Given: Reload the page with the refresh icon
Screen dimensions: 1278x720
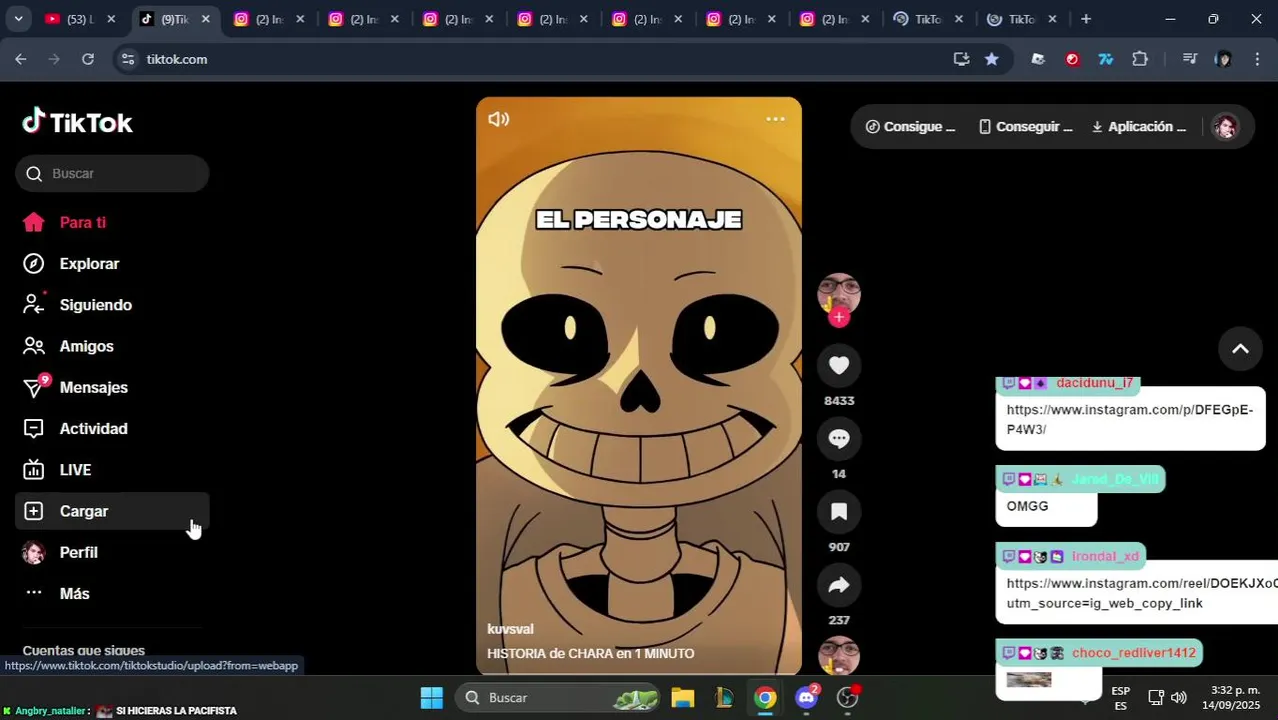Looking at the screenshot, I should (88, 59).
